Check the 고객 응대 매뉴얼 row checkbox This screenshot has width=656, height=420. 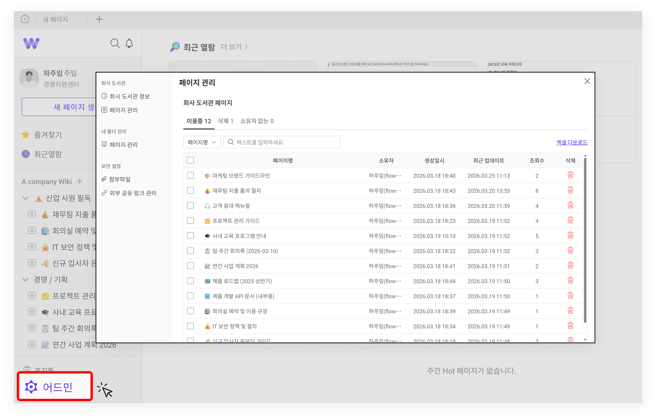point(190,206)
